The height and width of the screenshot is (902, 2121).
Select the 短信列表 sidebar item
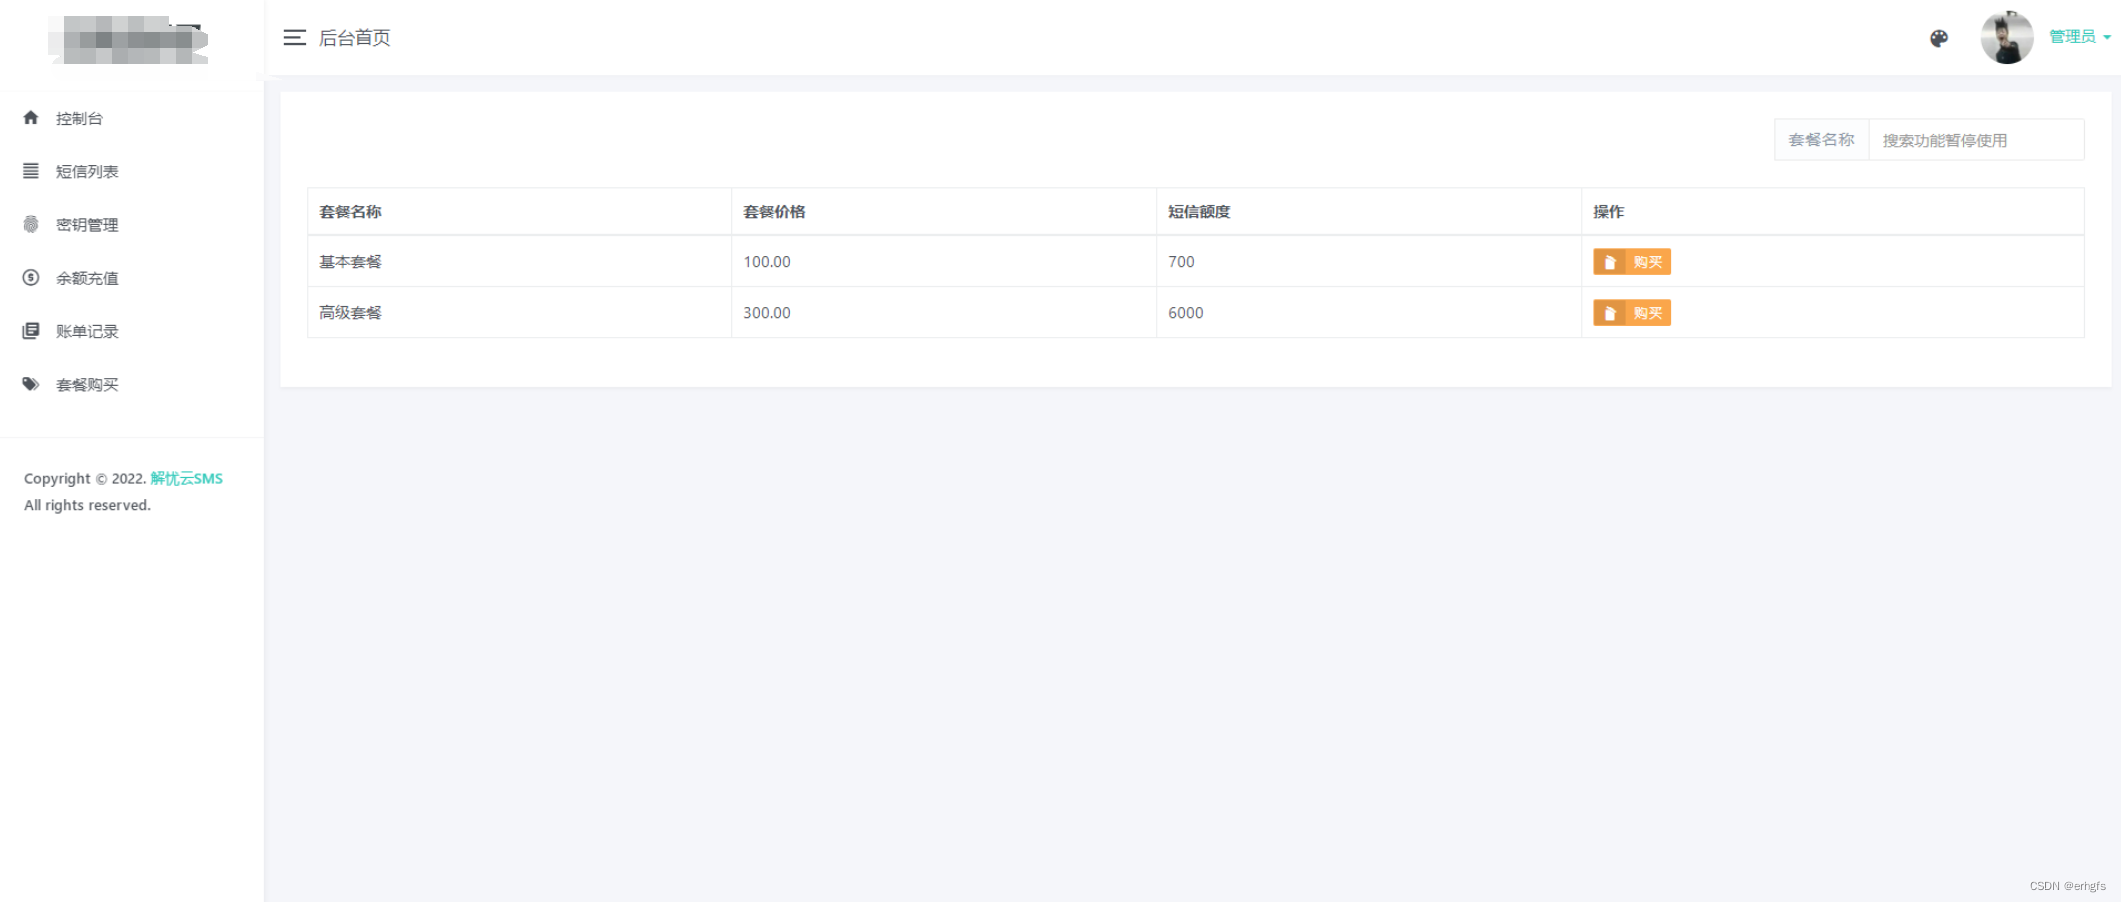point(87,171)
